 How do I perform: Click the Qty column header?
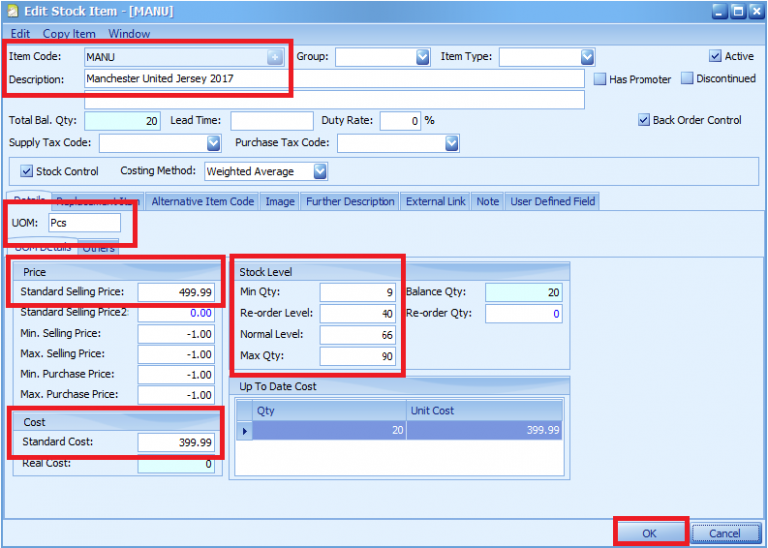click(329, 411)
